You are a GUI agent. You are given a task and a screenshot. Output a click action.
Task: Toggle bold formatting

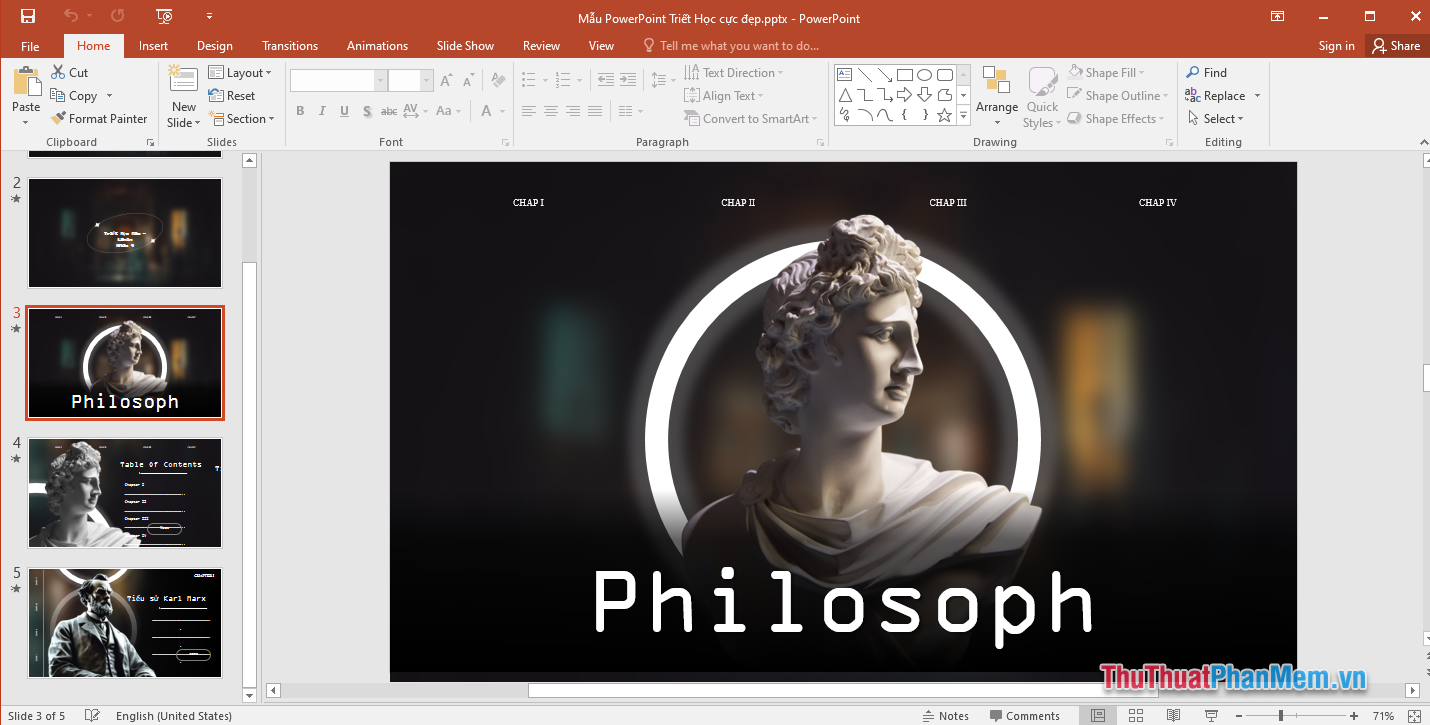coord(300,110)
